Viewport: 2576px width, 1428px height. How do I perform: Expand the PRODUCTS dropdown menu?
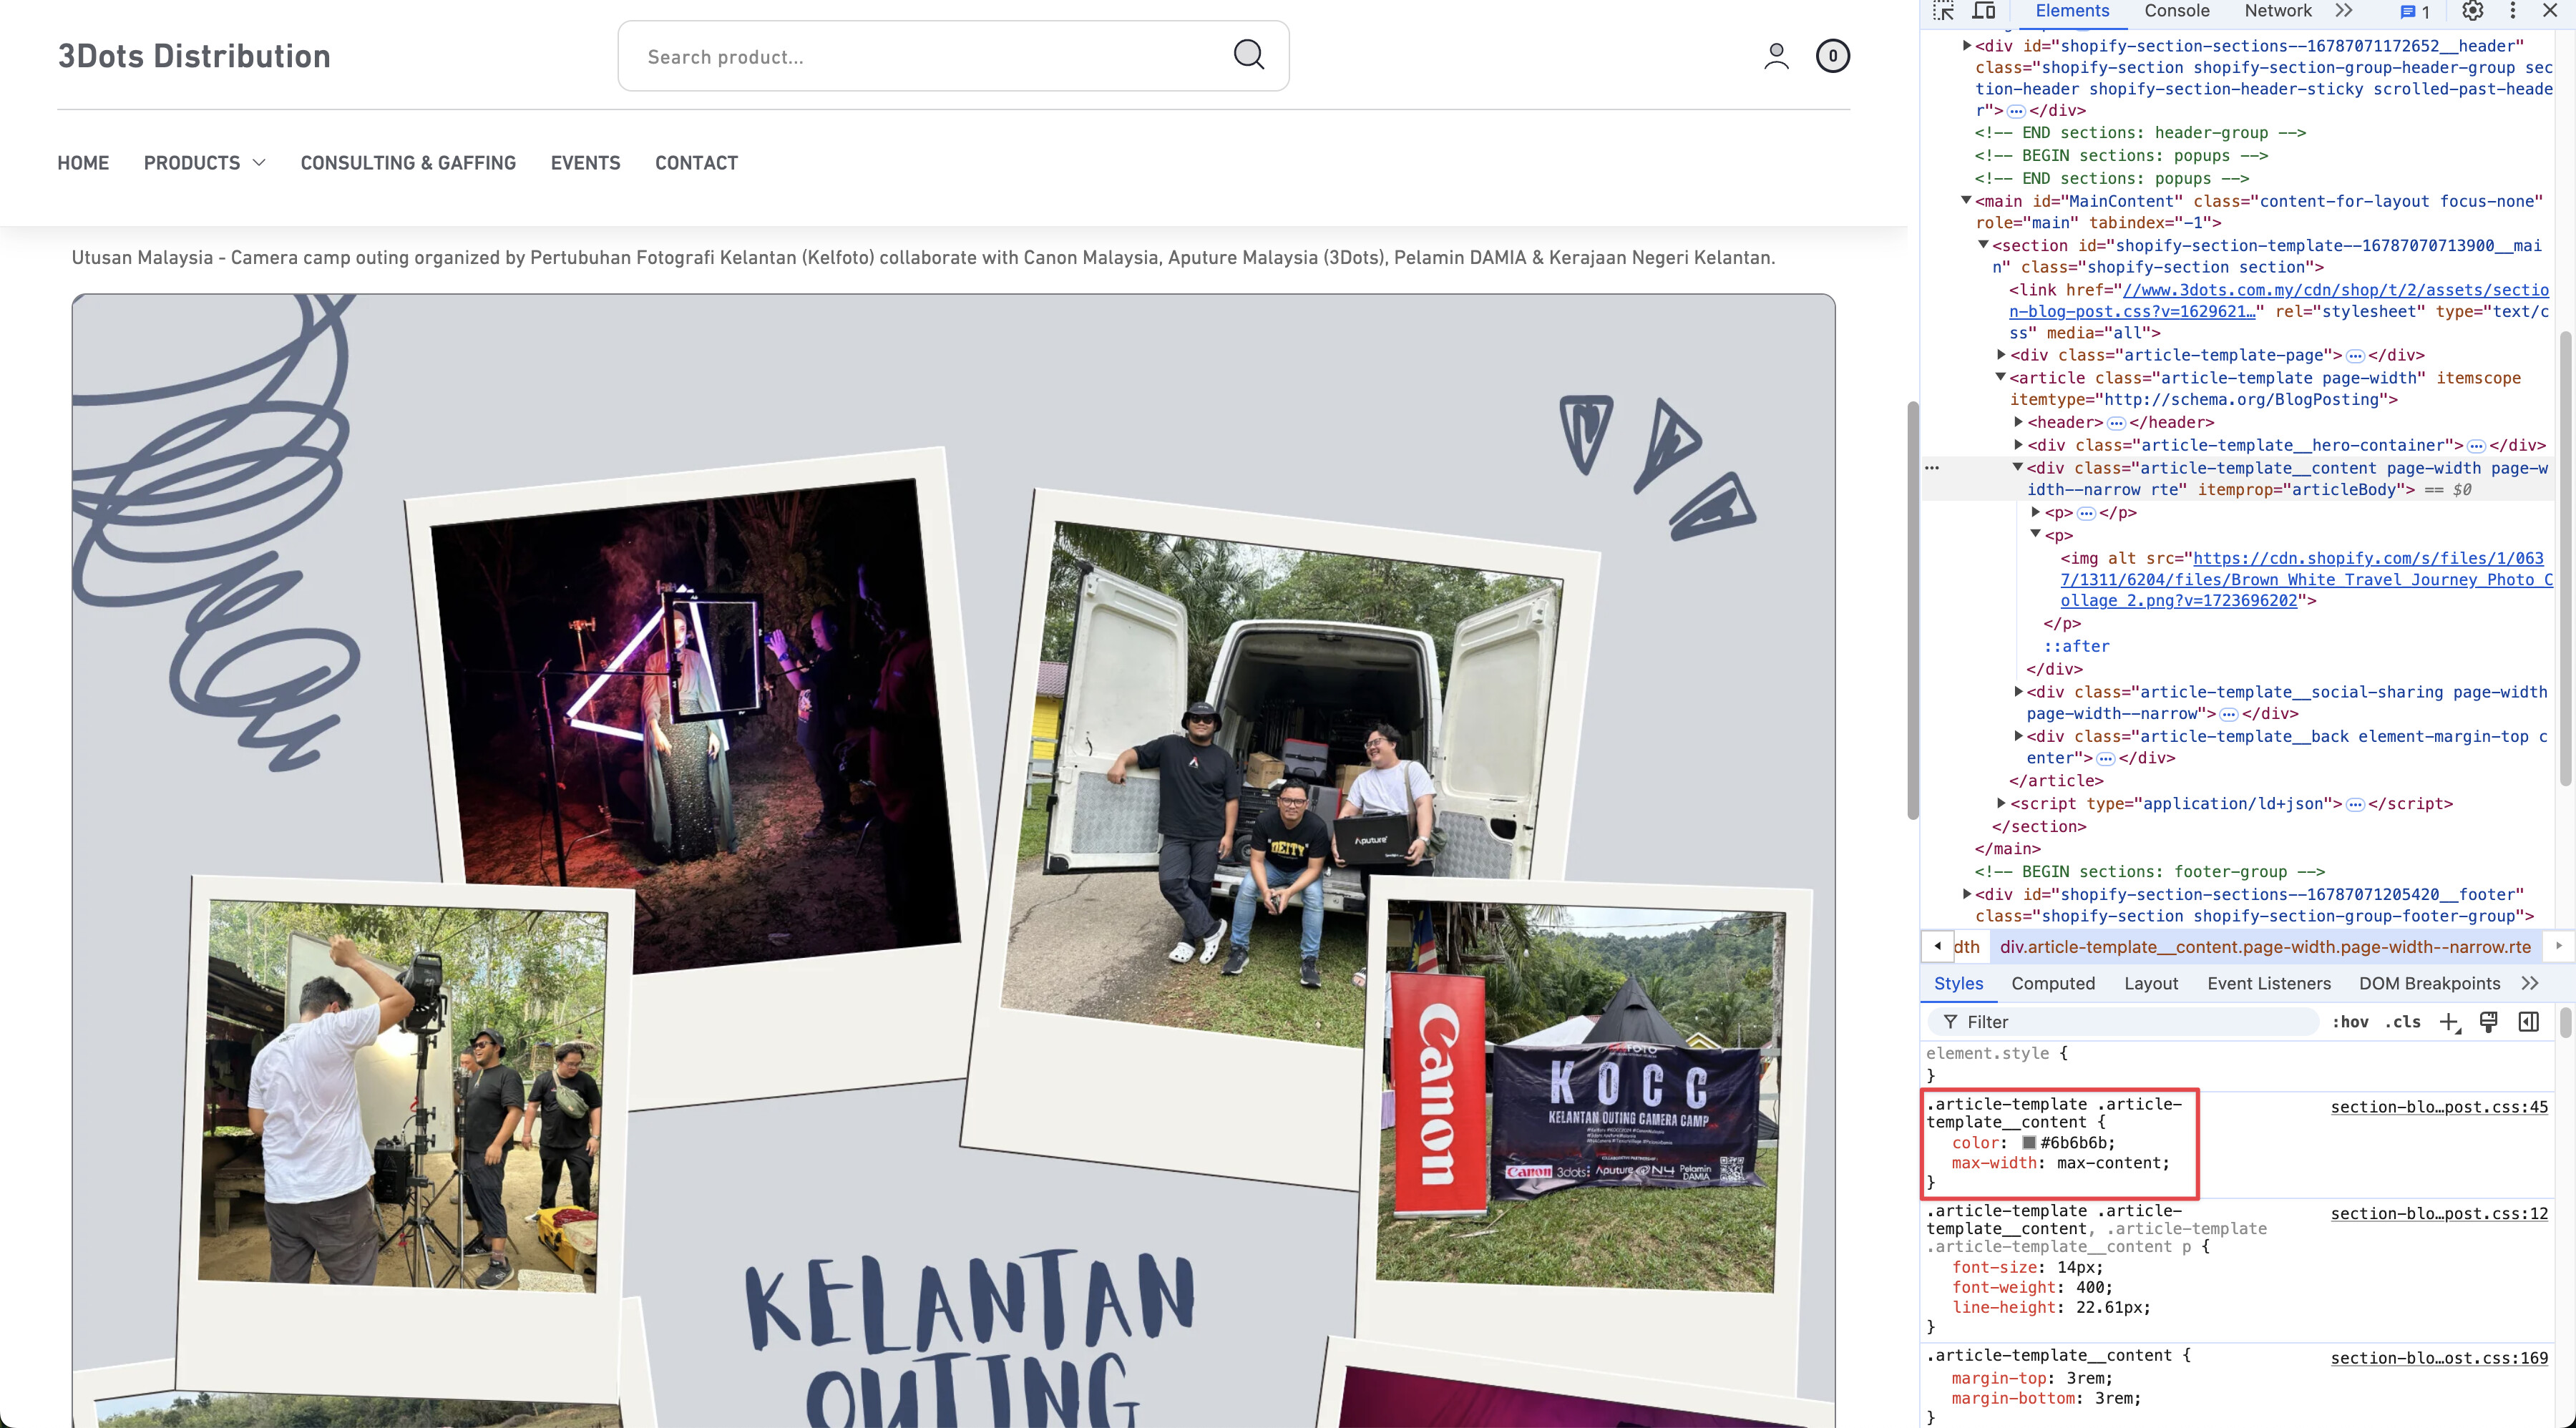(x=204, y=162)
